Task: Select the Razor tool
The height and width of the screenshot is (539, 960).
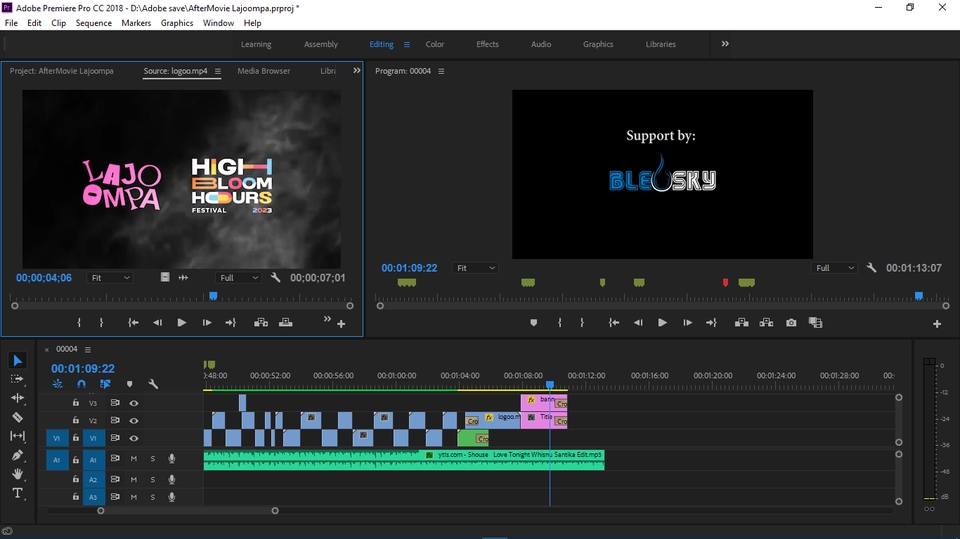Action: [x=17, y=417]
